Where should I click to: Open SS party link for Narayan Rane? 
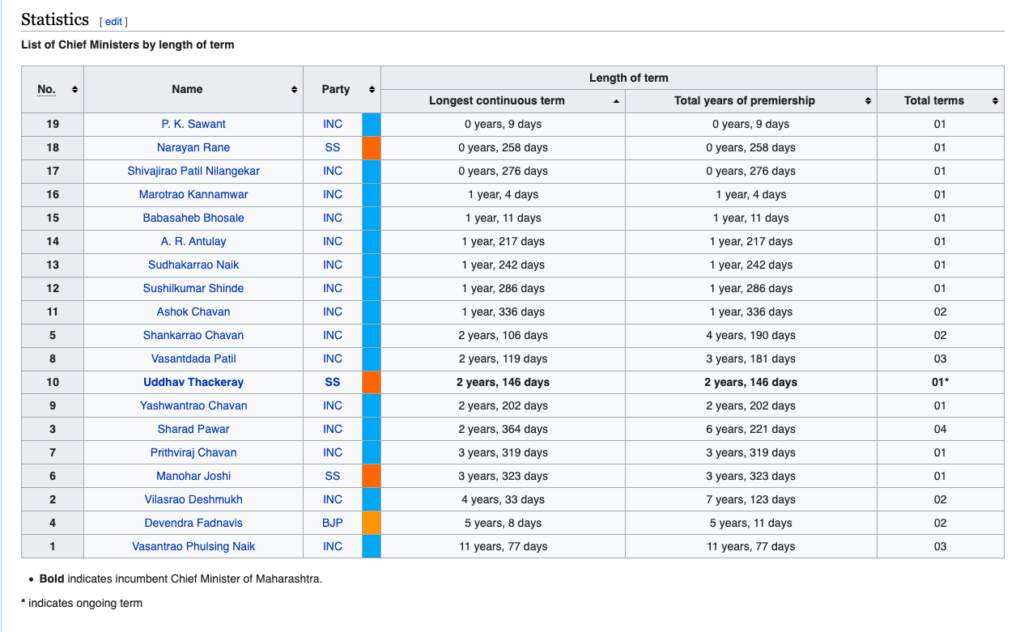[x=332, y=148]
